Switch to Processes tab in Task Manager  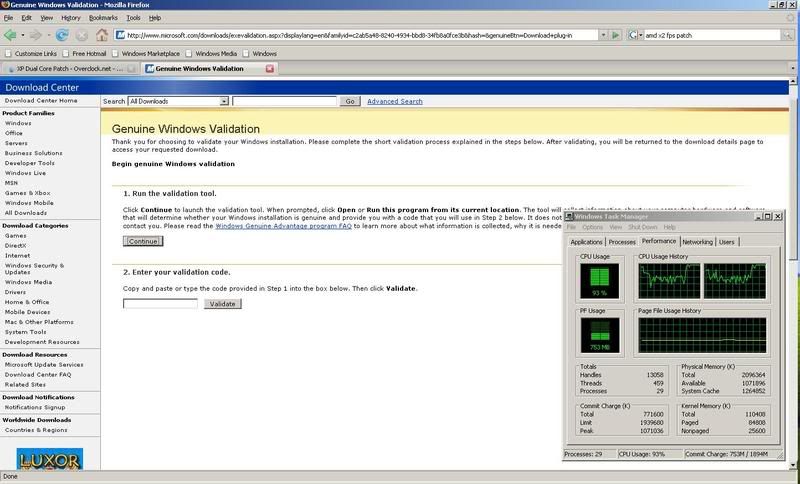[x=621, y=242]
